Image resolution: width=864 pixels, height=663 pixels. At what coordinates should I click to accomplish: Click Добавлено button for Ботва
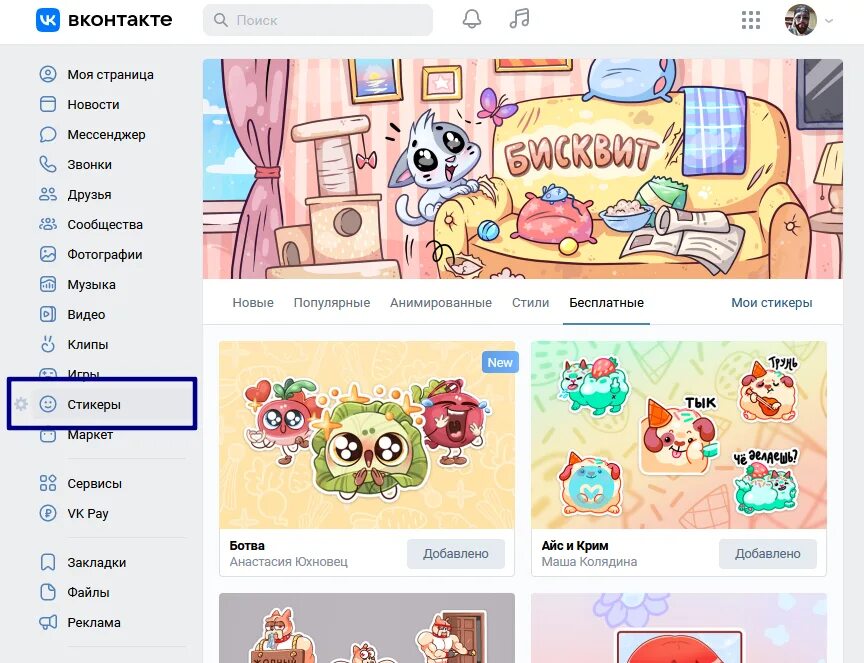456,553
